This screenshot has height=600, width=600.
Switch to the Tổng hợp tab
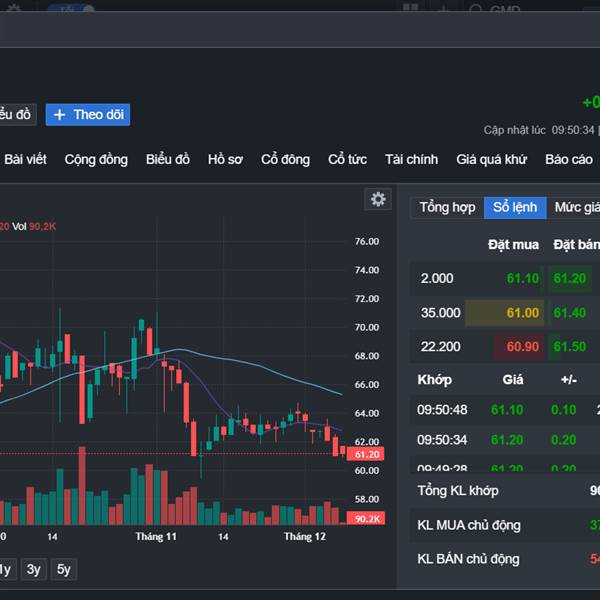coord(447,207)
